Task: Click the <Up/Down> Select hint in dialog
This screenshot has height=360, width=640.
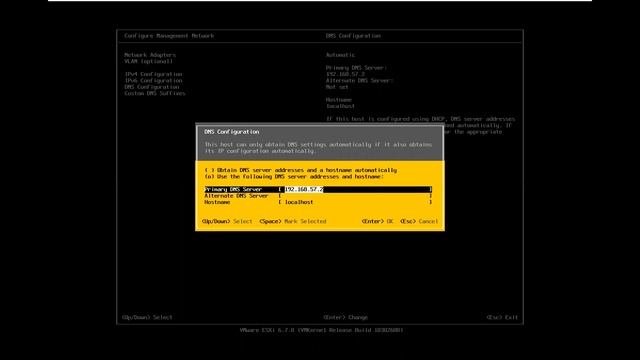Action: point(227,221)
